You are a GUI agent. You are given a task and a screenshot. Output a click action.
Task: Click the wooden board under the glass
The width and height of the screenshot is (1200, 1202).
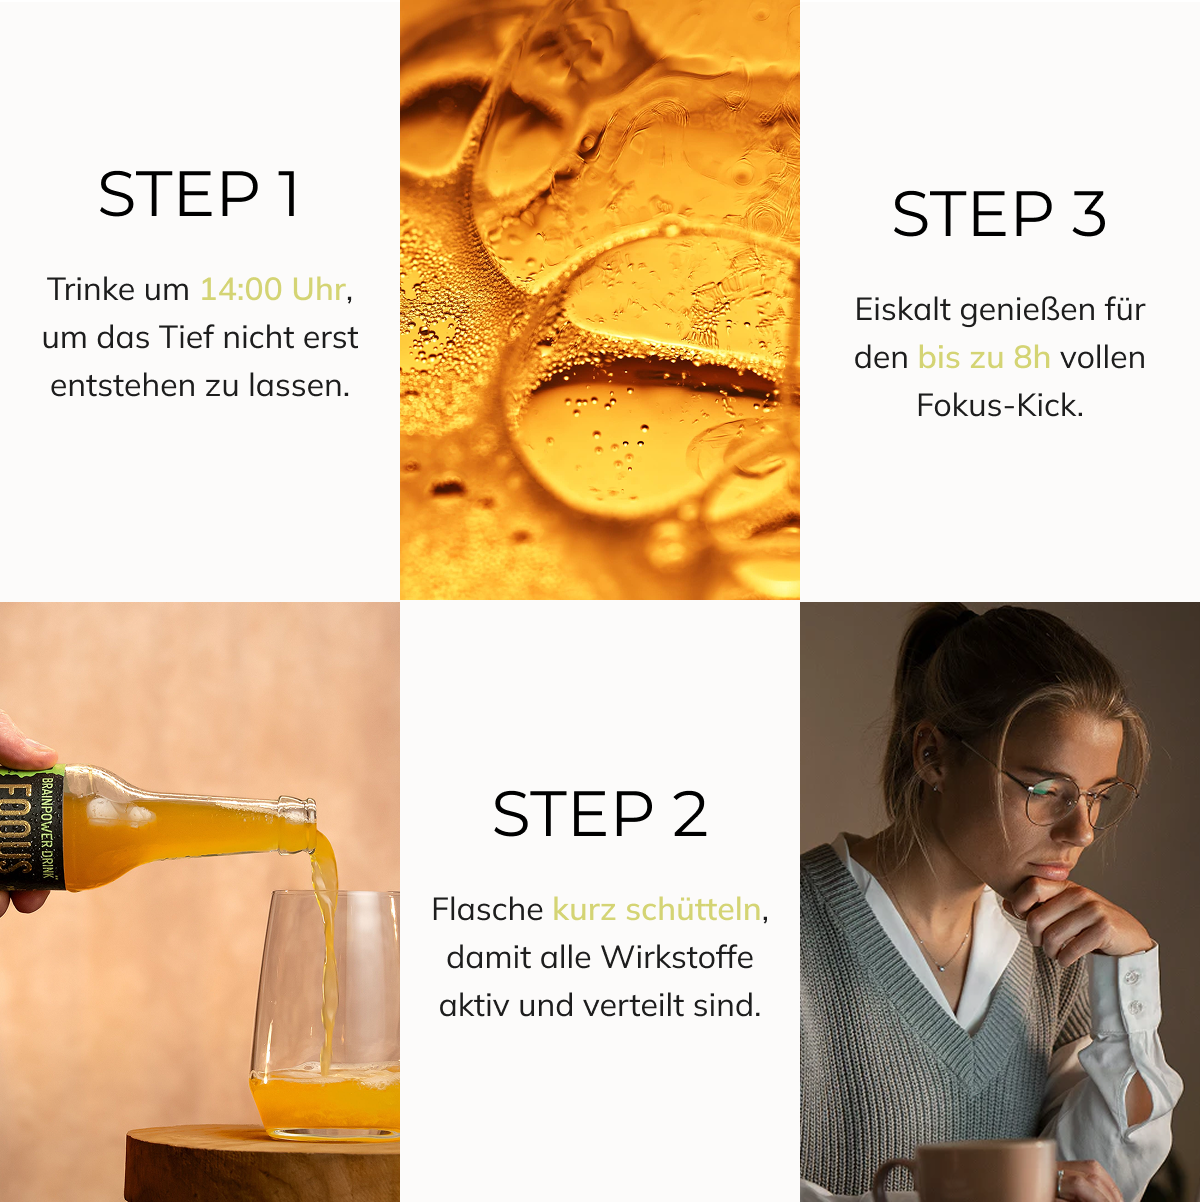[x=262, y=1164]
